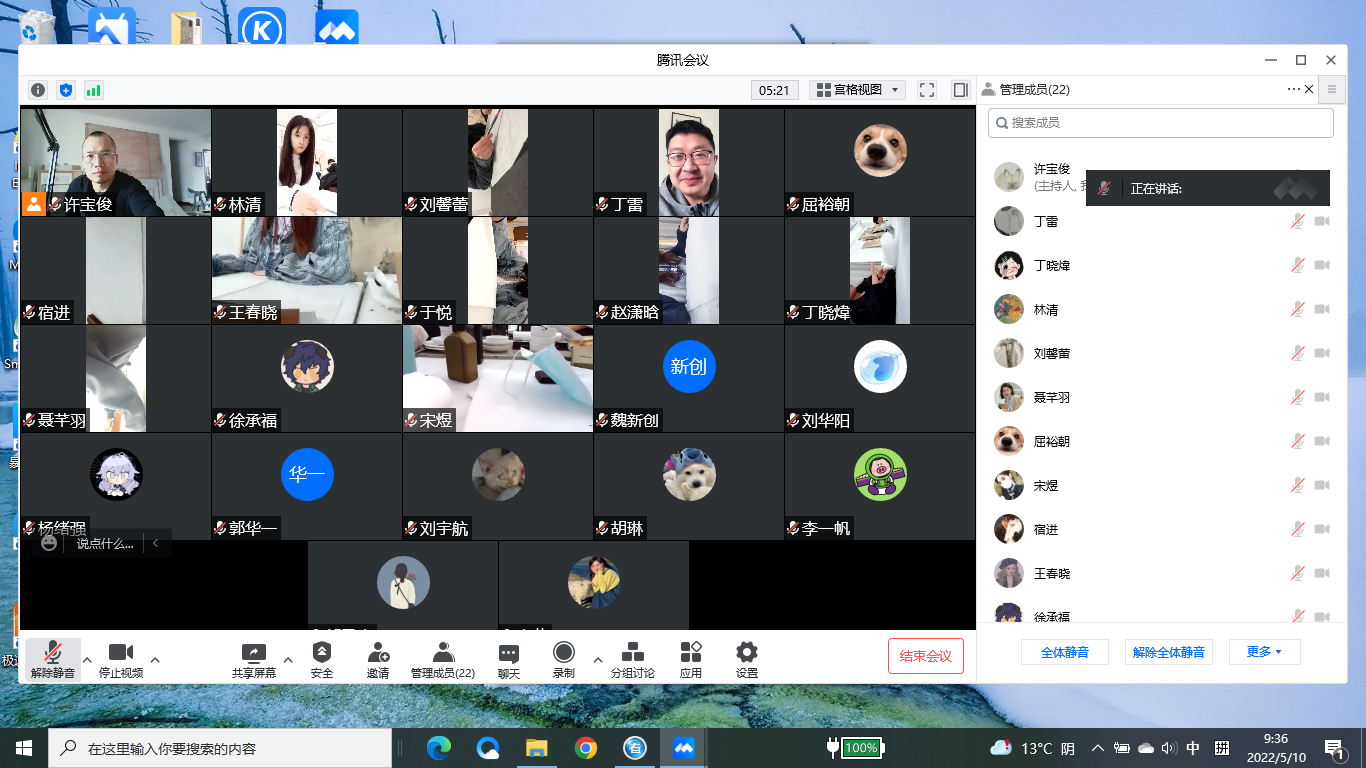Click the Security (安全) shield icon
The image size is (1366, 768).
pyautogui.click(x=321, y=660)
